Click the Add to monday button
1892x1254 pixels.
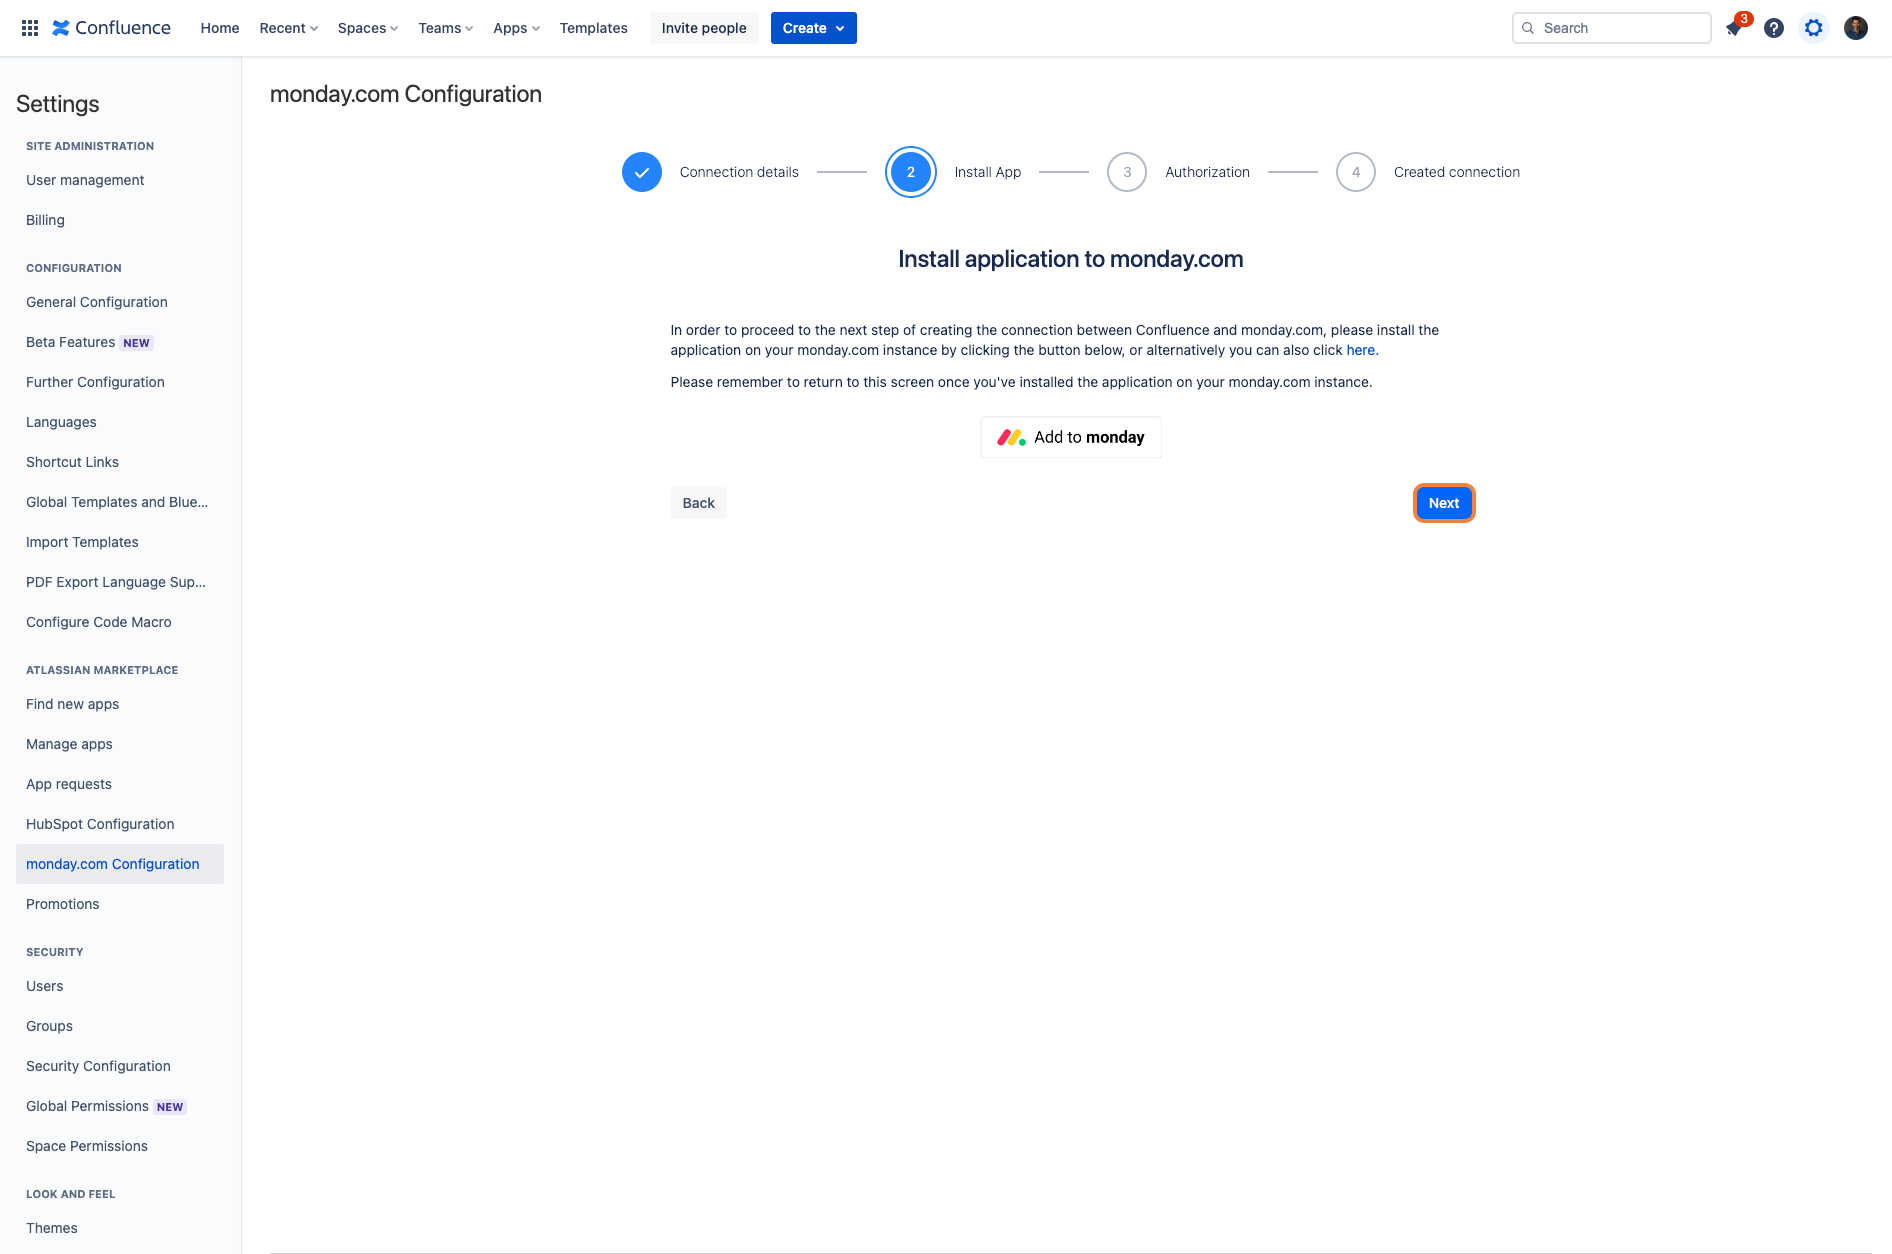tap(1071, 437)
